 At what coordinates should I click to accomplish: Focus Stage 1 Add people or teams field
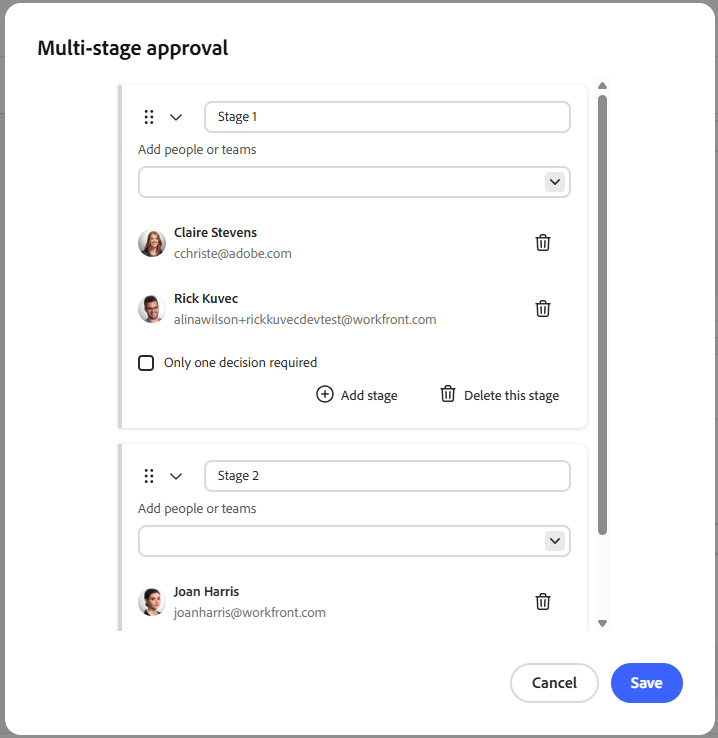click(354, 182)
